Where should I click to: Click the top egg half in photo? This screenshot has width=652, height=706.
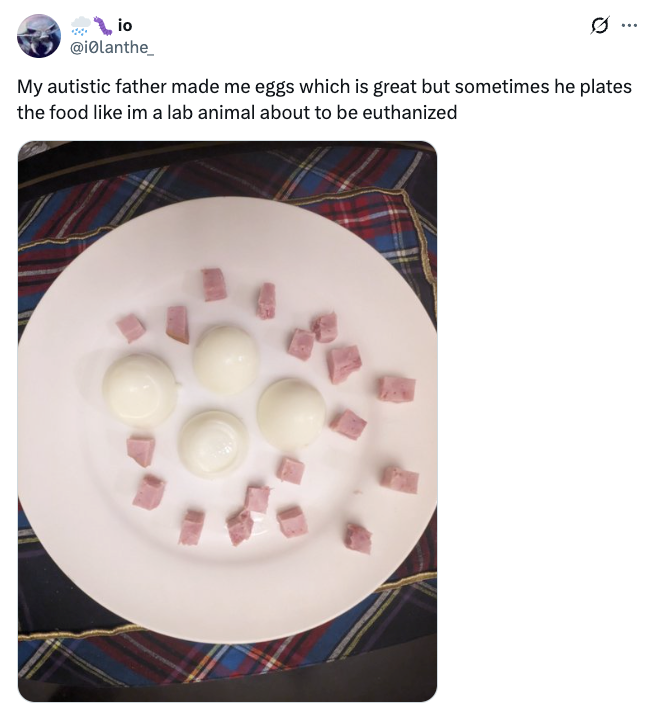point(227,358)
